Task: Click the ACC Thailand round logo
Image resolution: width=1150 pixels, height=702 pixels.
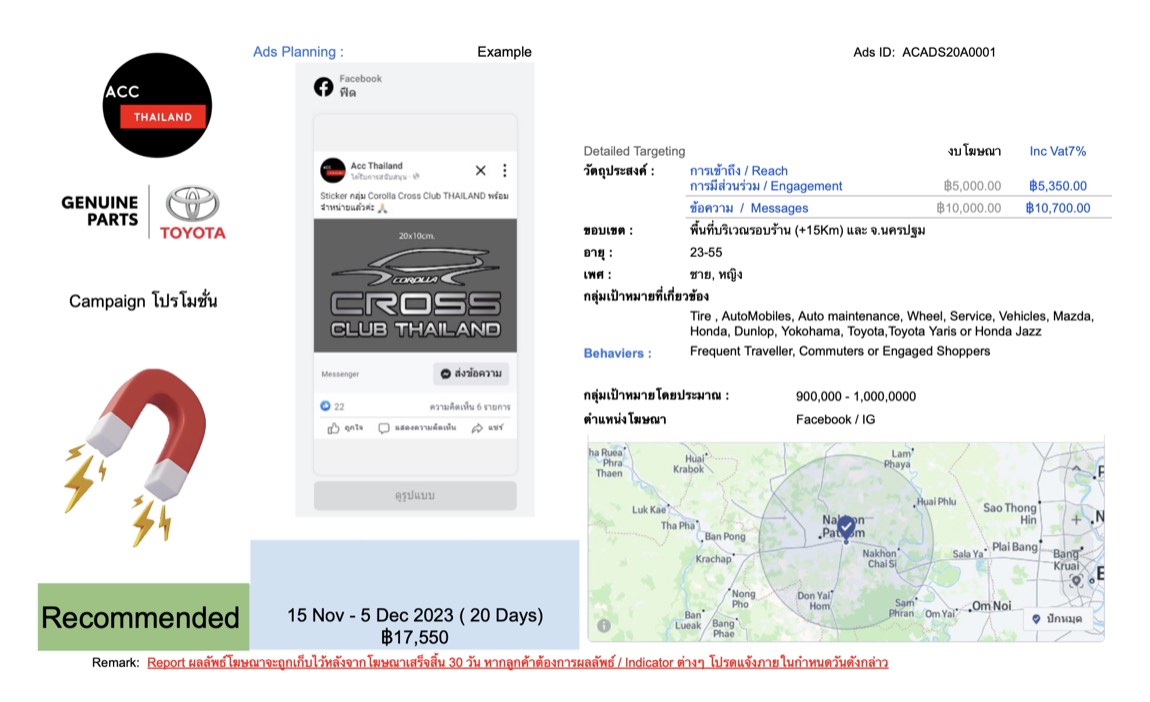Action: [157, 105]
